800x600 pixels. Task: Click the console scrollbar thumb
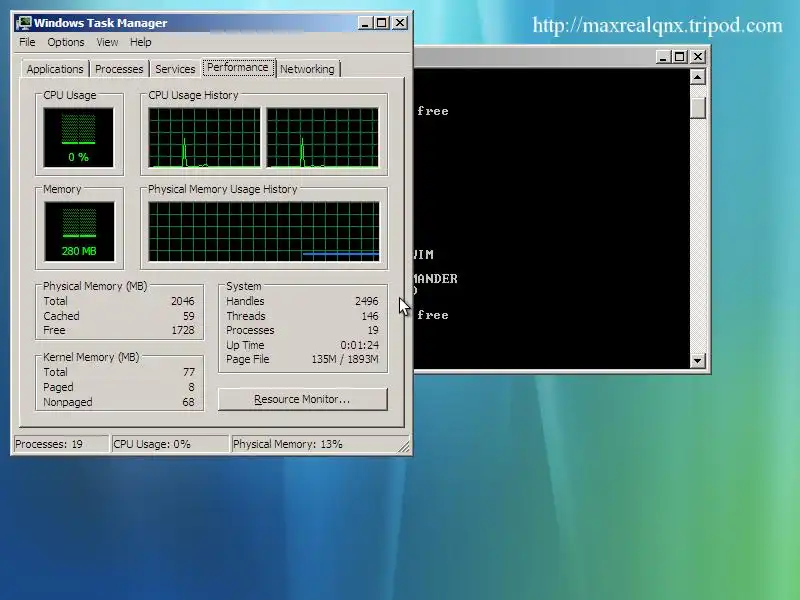coord(697,108)
